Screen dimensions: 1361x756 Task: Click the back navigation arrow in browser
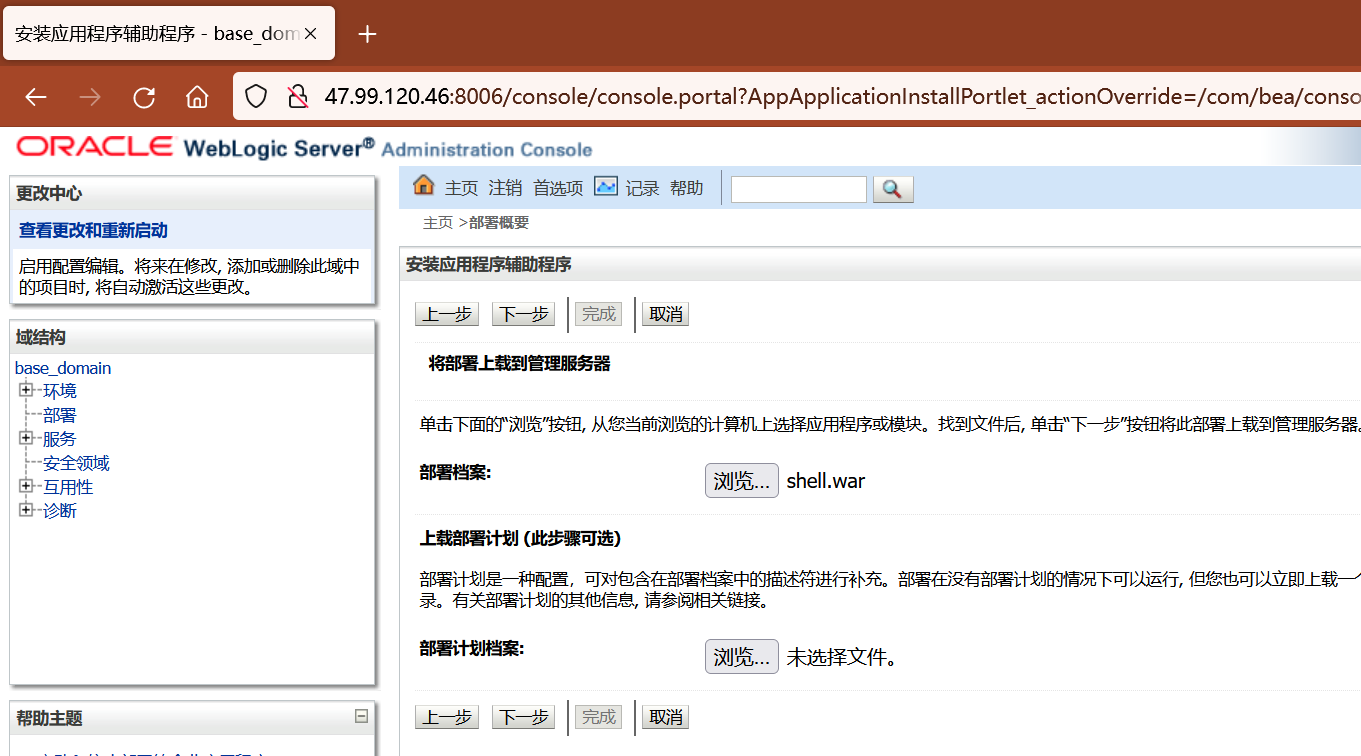[35, 96]
